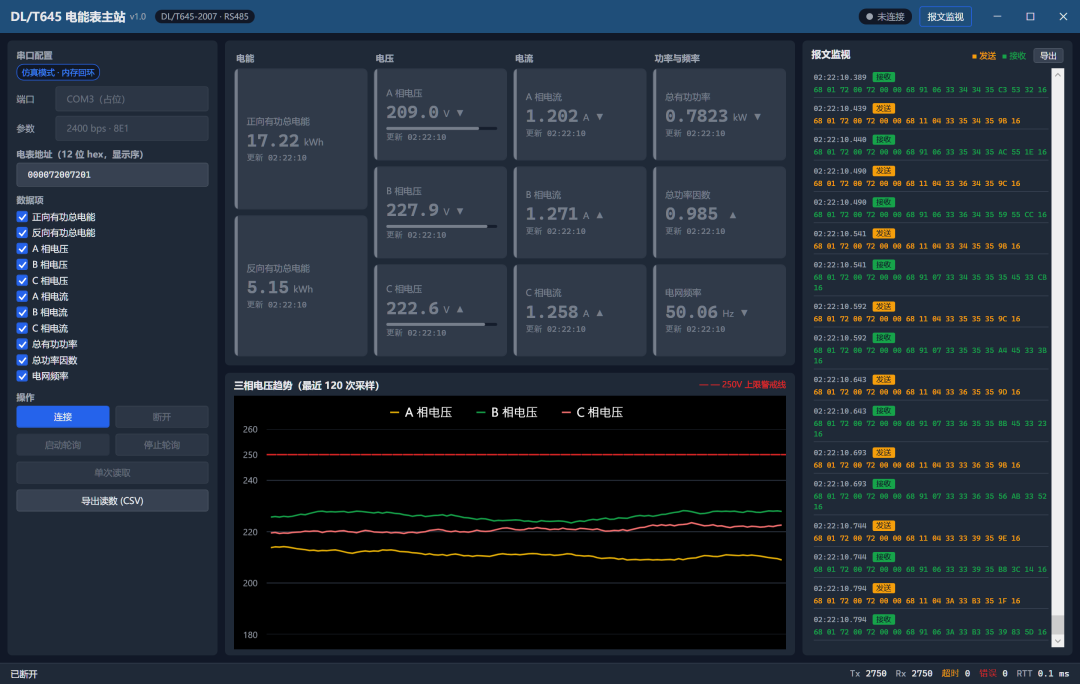This screenshot has width=1080, height=684.
Task: Click the down trend arrow on A相电压 card
Action: click(460, 113)
